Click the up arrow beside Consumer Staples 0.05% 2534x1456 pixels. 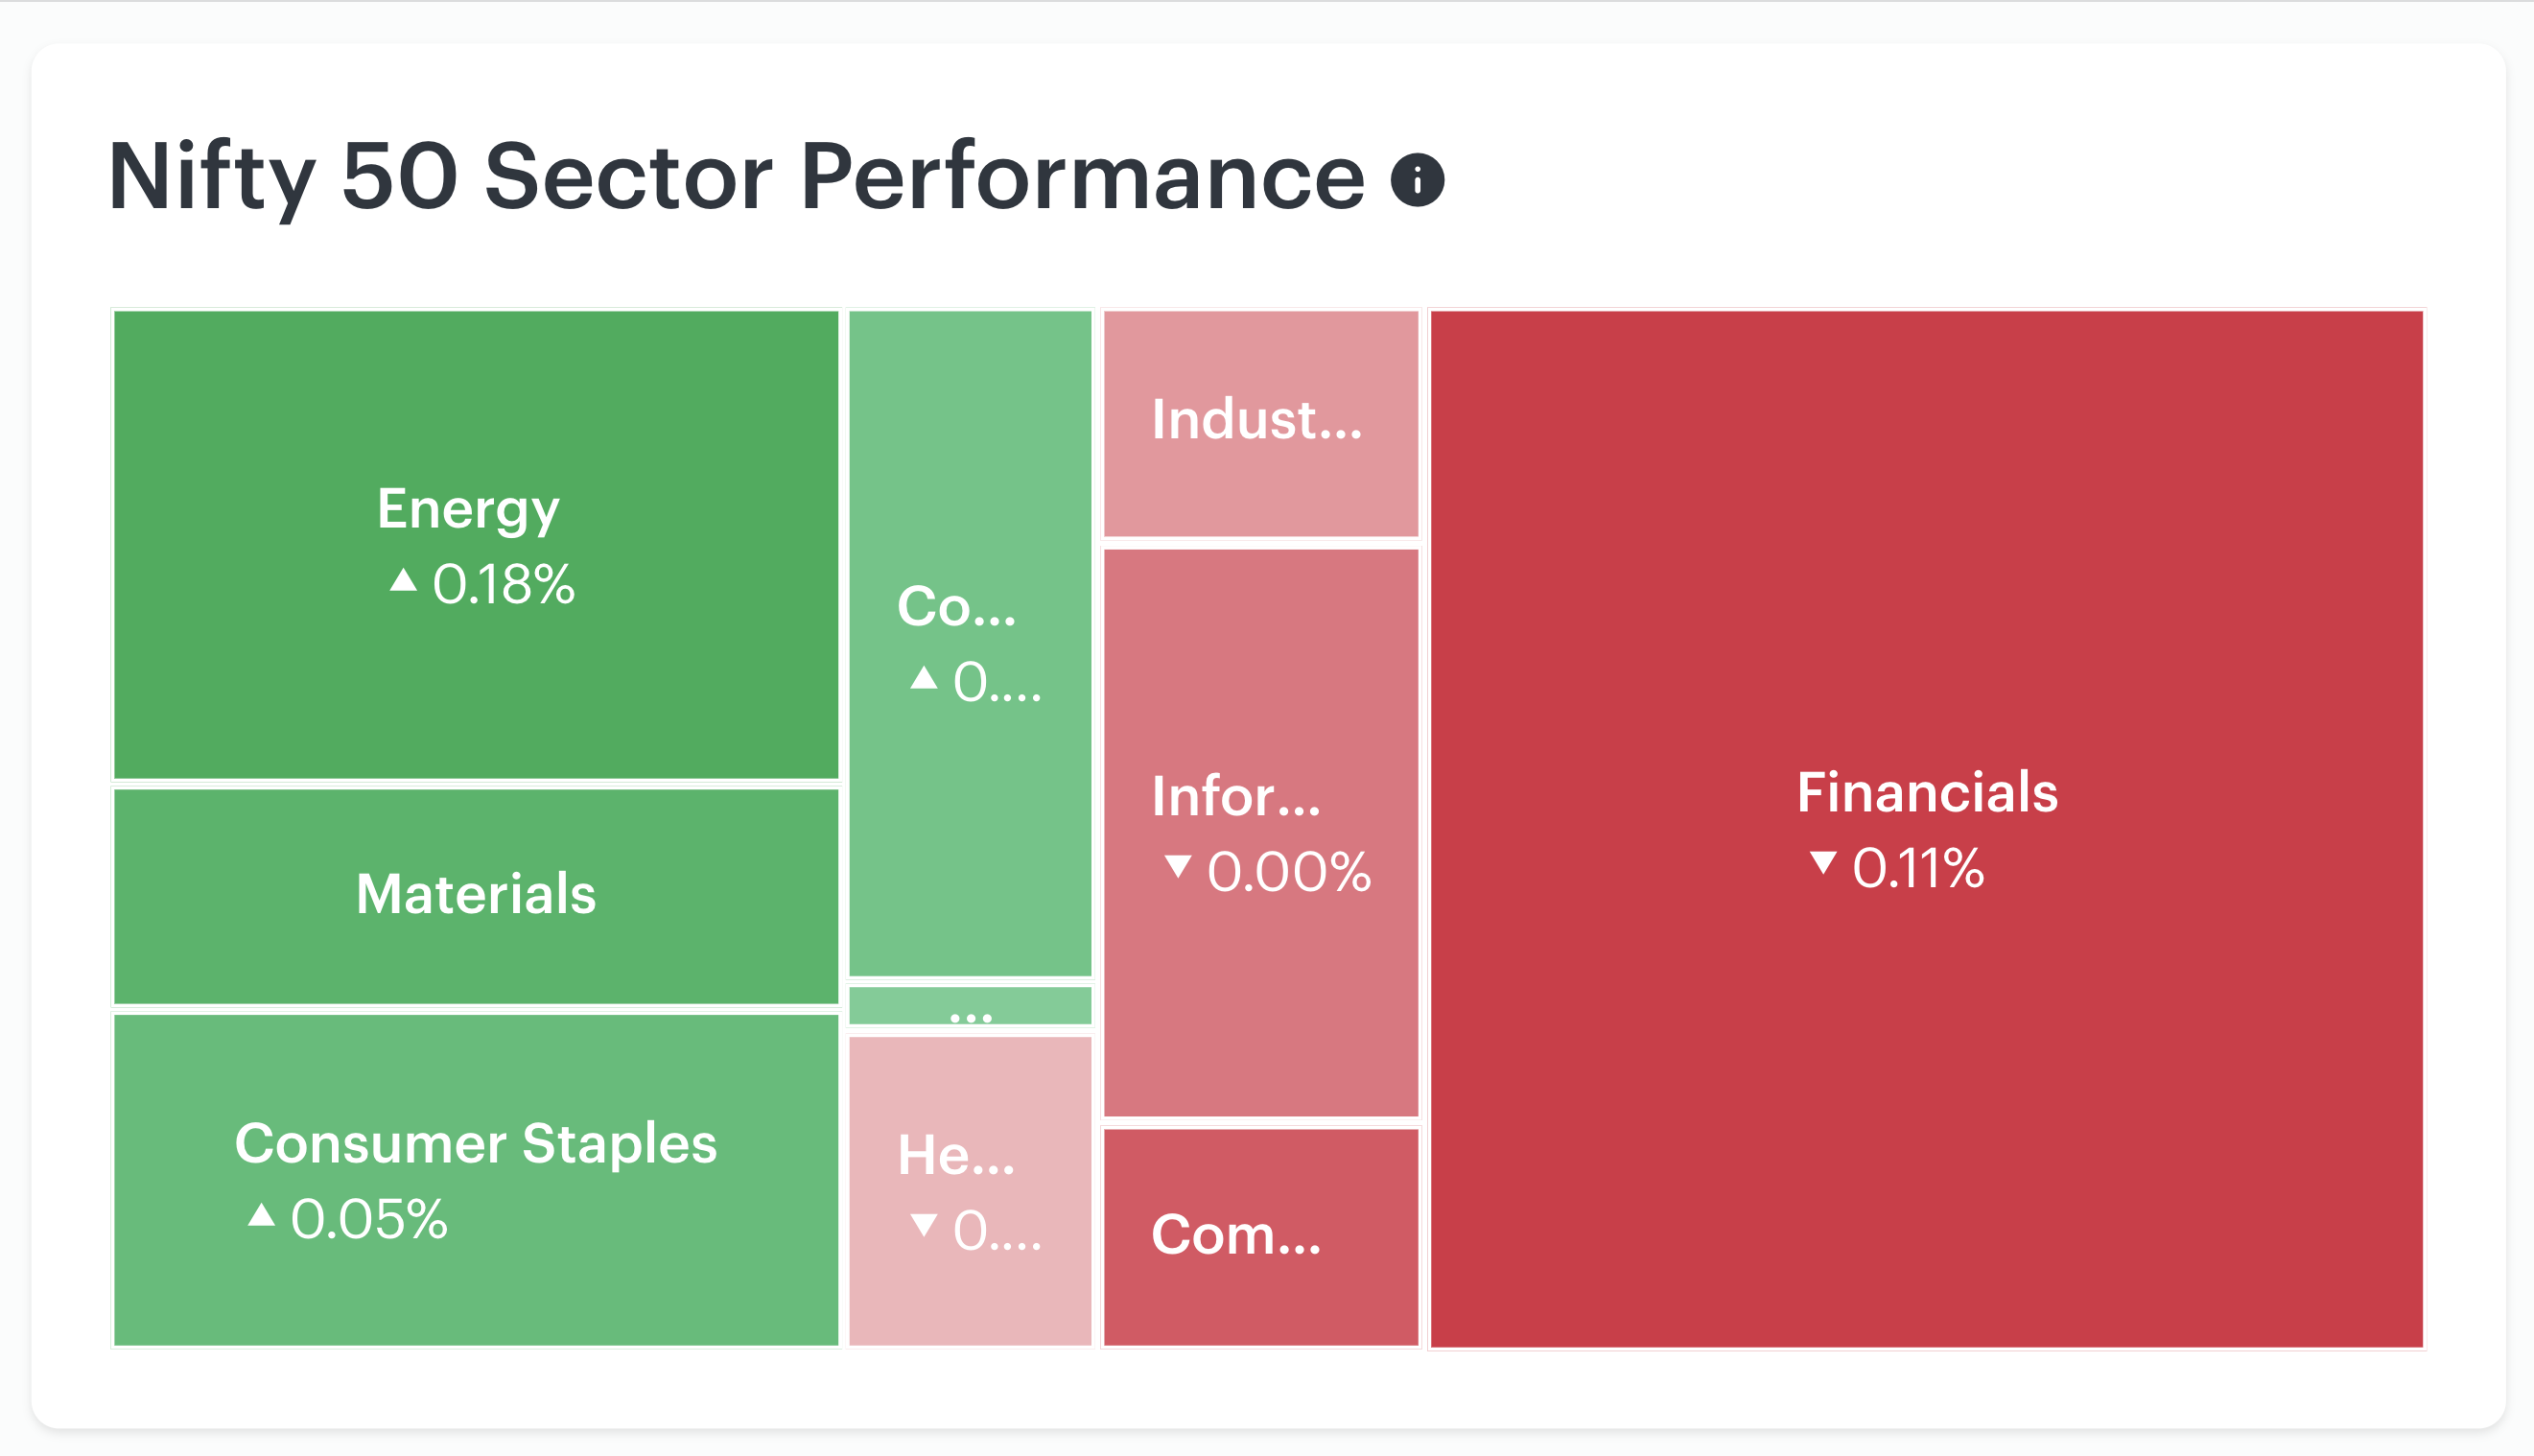coord(261,1214)
